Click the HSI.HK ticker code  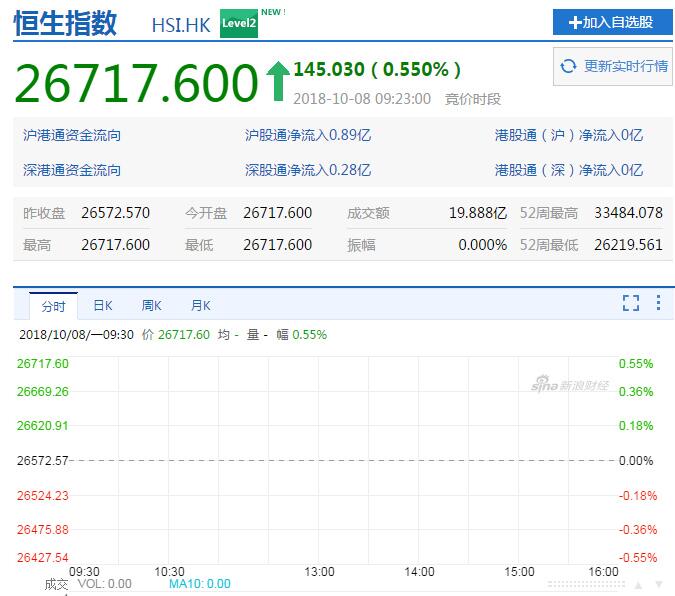(181, 25)
